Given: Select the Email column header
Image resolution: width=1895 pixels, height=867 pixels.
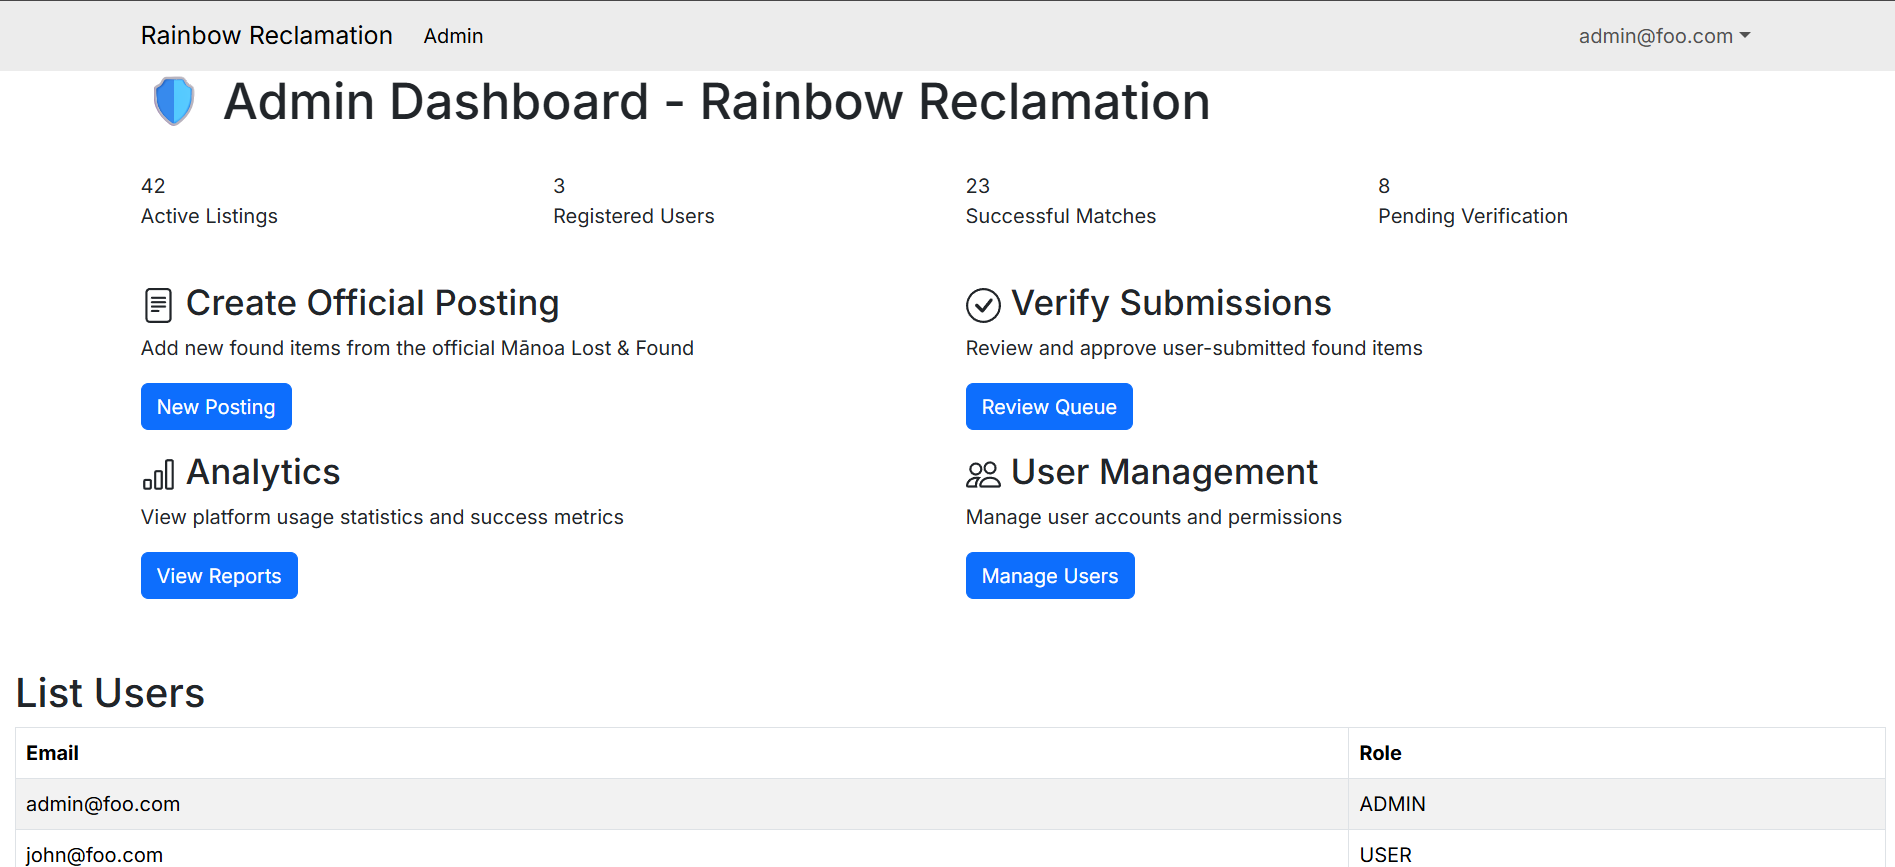Looking at the screenshot, I should point(52,753).
